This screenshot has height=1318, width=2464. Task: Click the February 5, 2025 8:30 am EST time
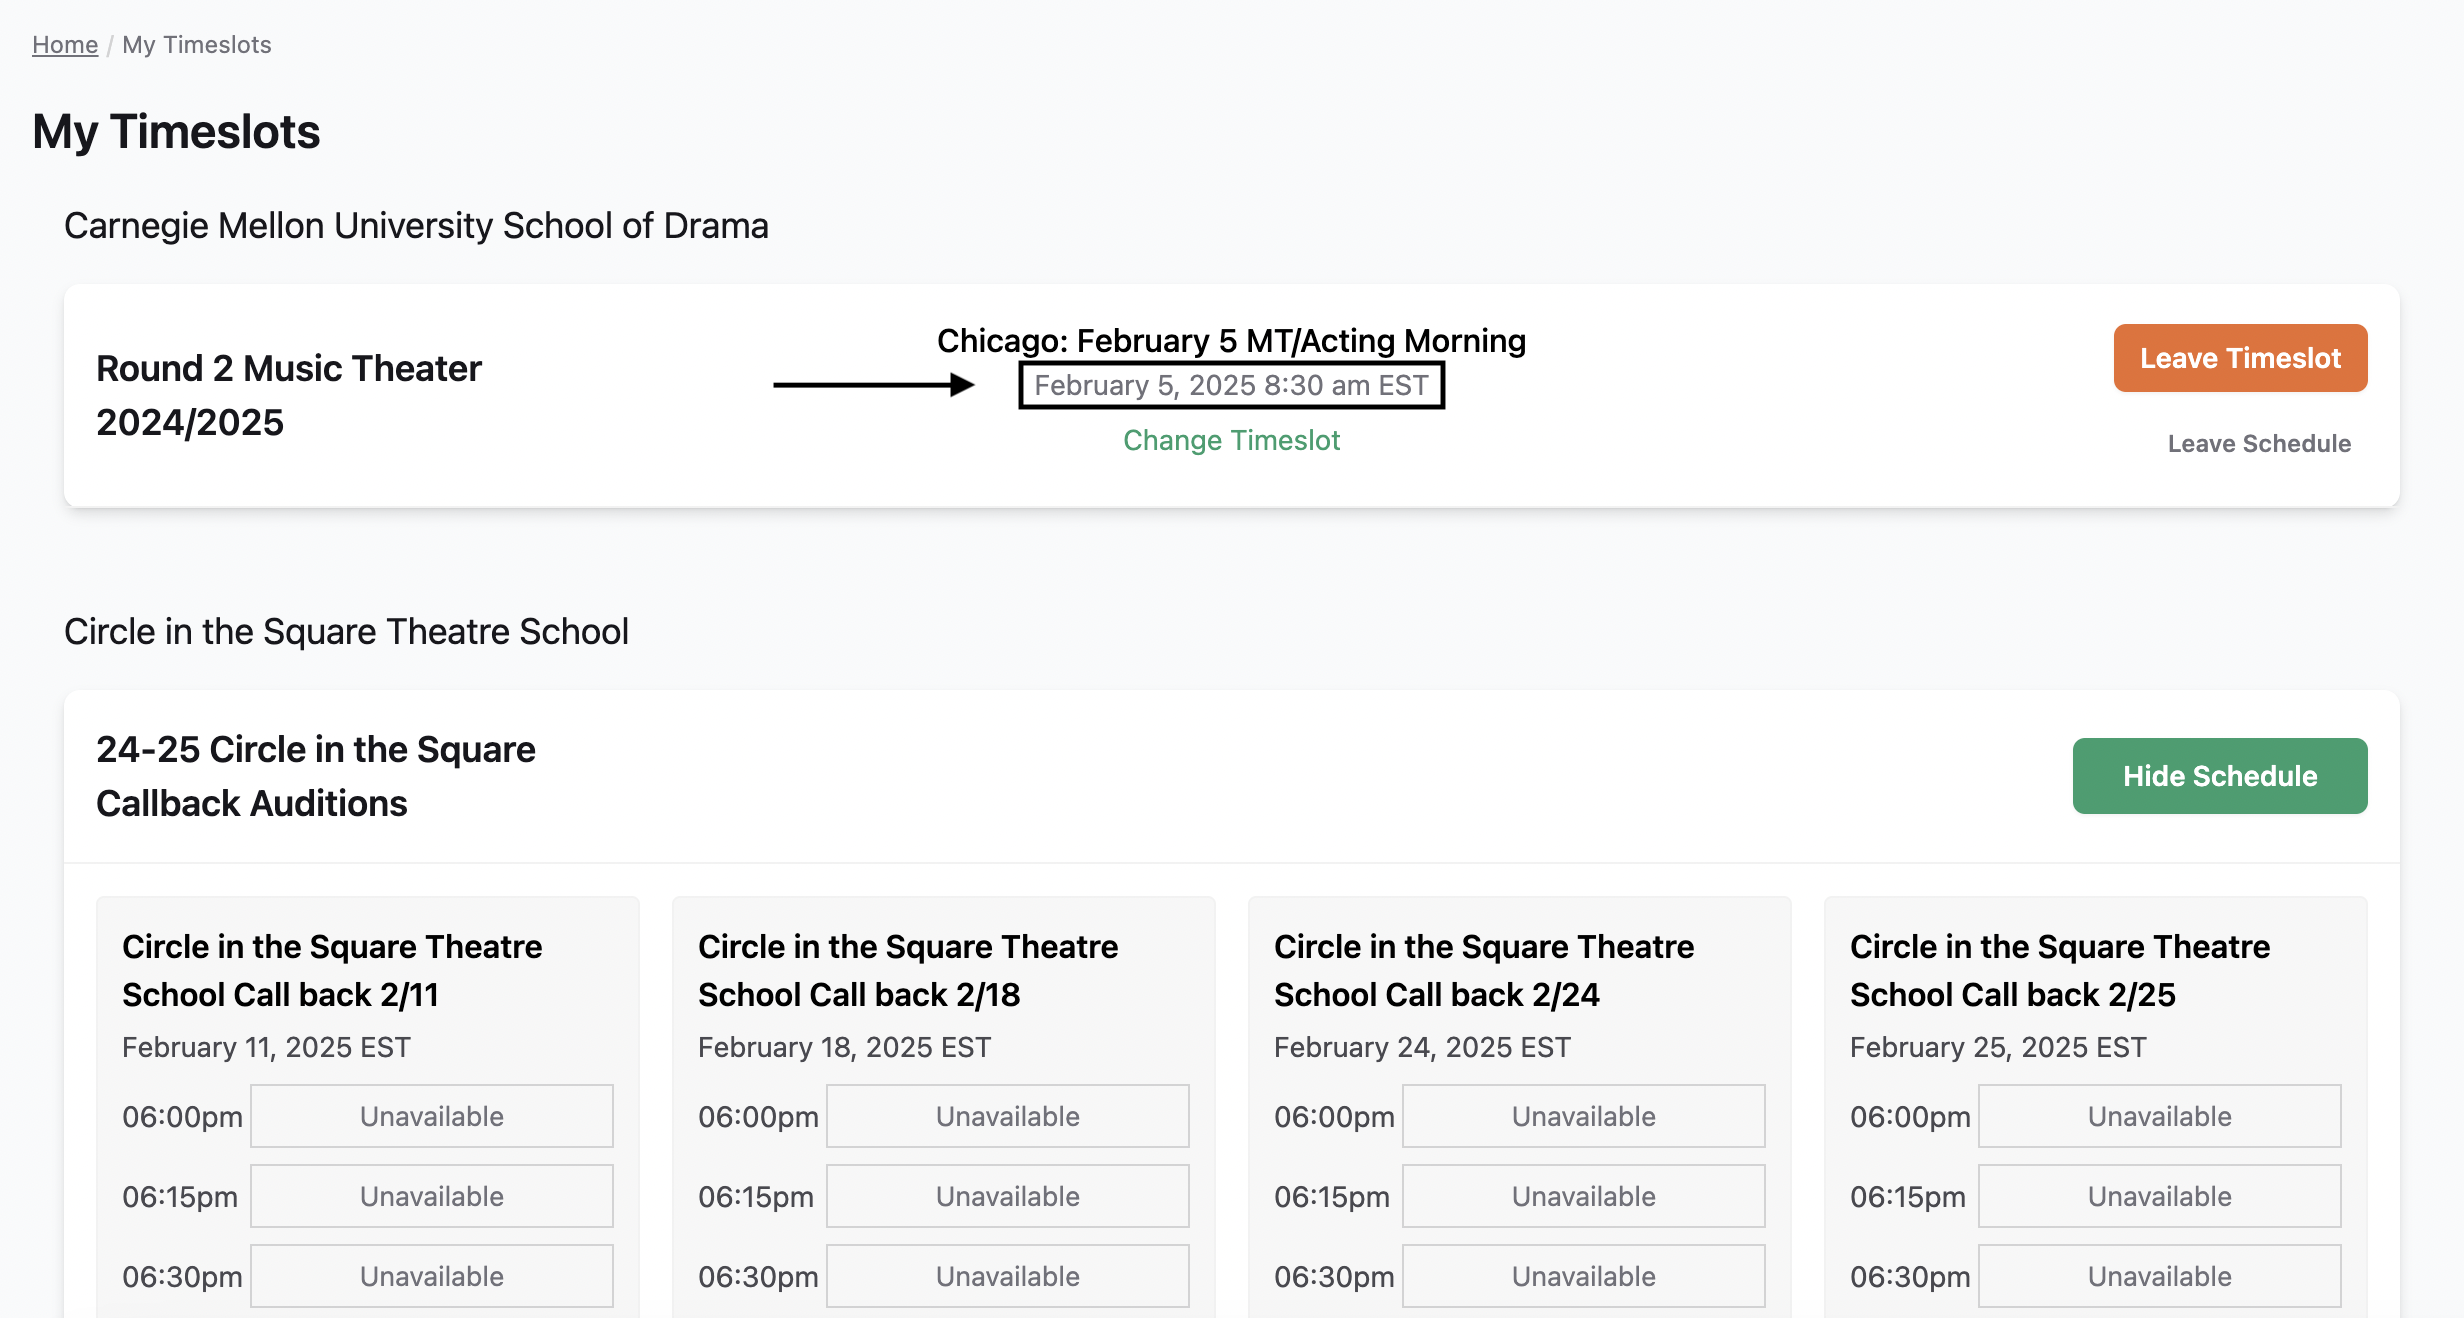click(1231, 385)
